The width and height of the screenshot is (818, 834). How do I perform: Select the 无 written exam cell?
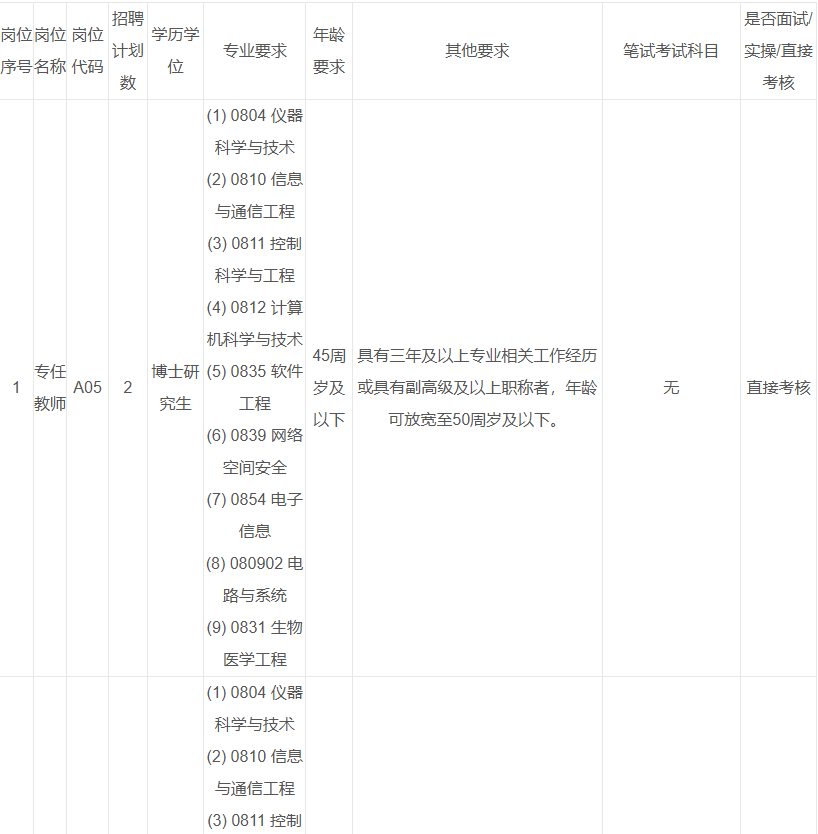point(671,388)
